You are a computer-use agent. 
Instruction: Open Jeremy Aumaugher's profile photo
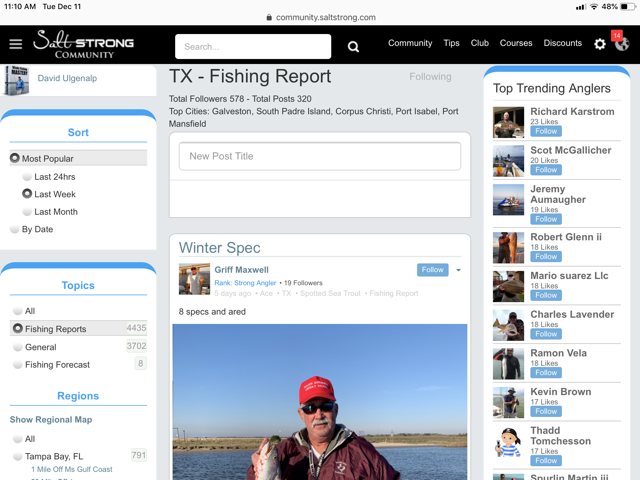click(508, 200)
